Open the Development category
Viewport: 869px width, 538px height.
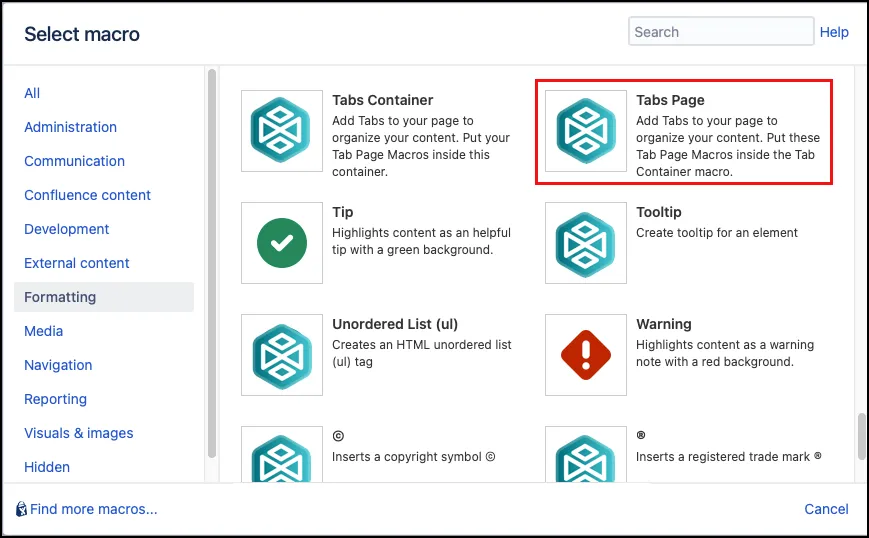[x=67, y=229]
